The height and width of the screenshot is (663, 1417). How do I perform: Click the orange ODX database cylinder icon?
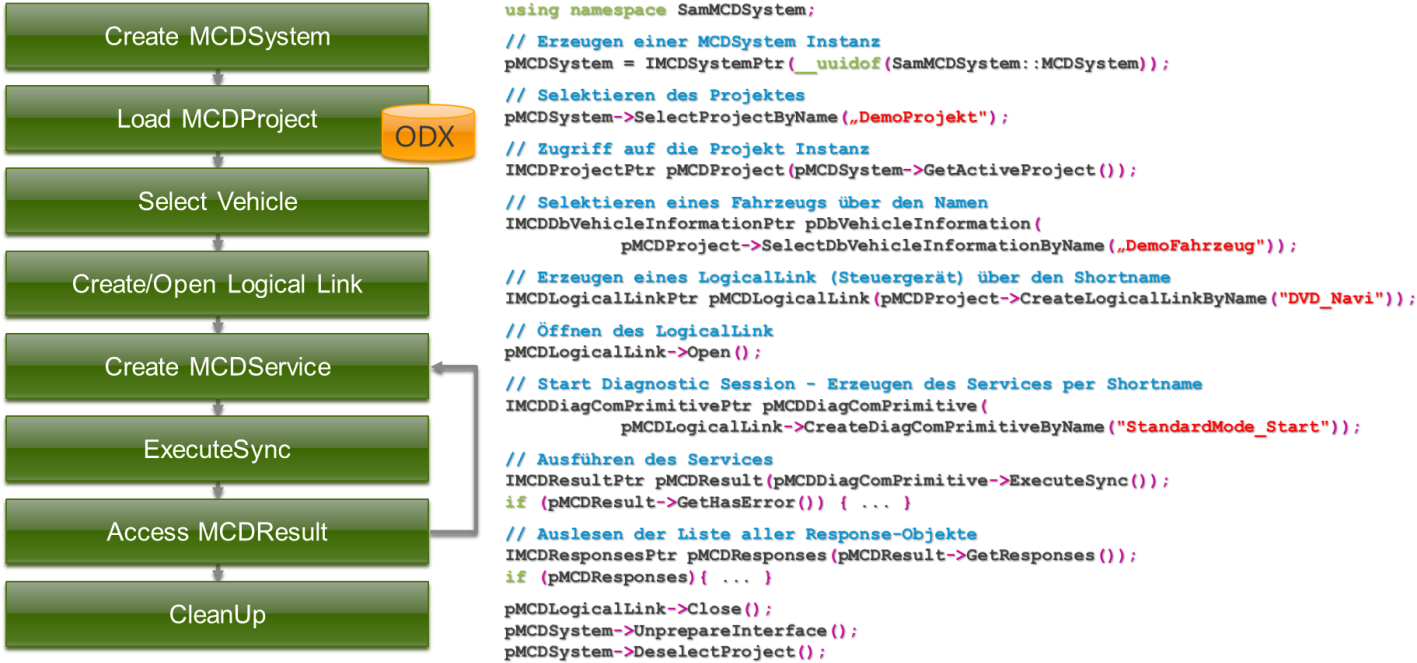429,135
